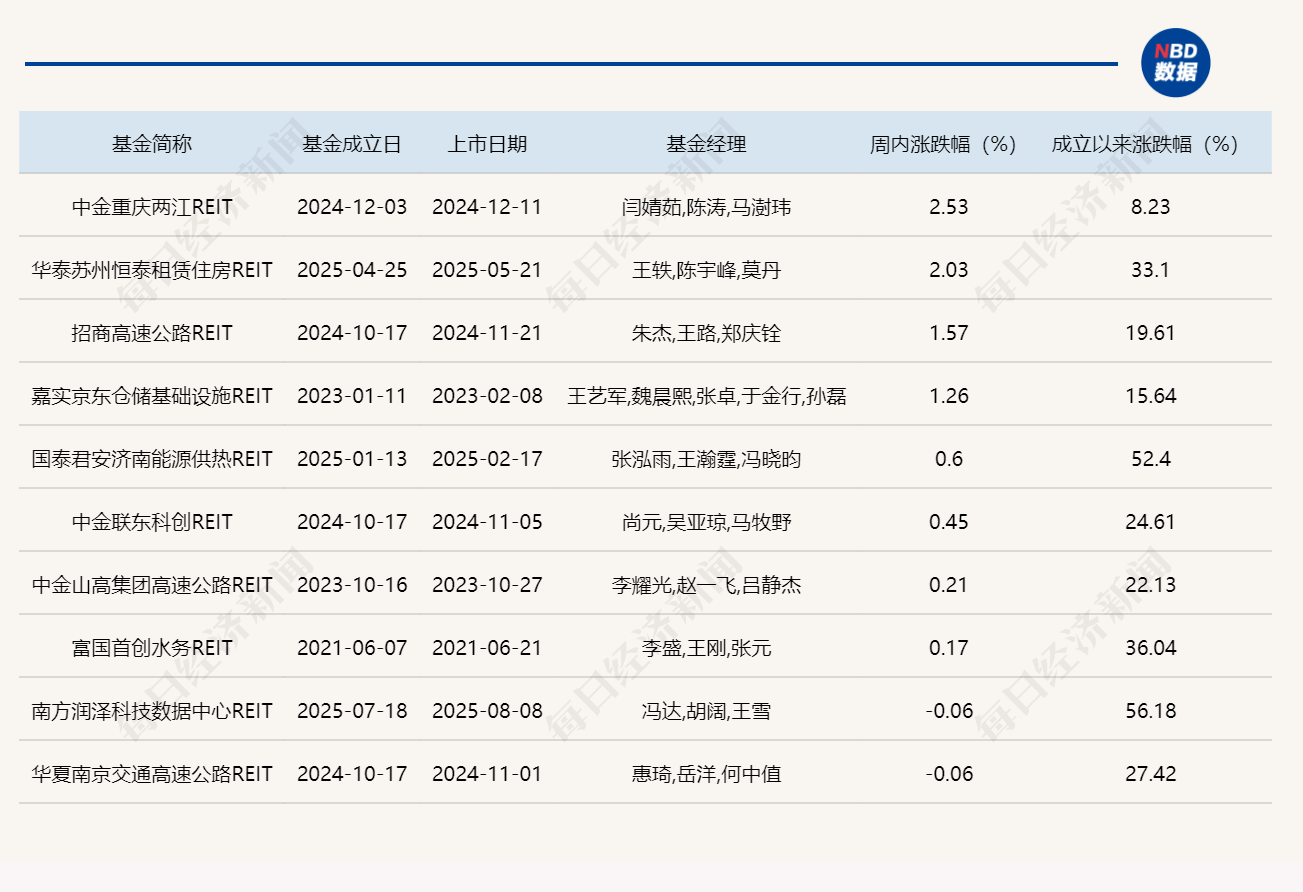Click weekly change value 0.6

948,459
